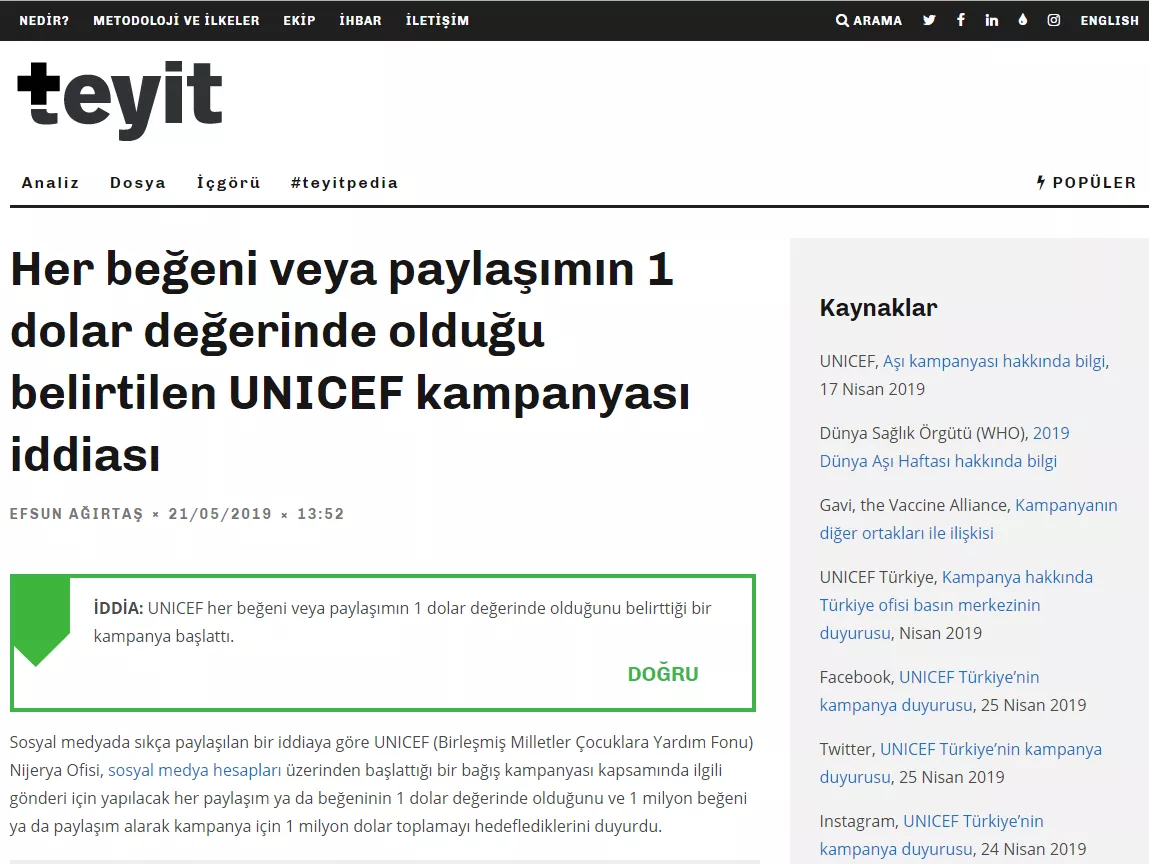Click the green bookmark ribbon in claim box
This screenshot has height=864, width=1149.
(41, 622)
